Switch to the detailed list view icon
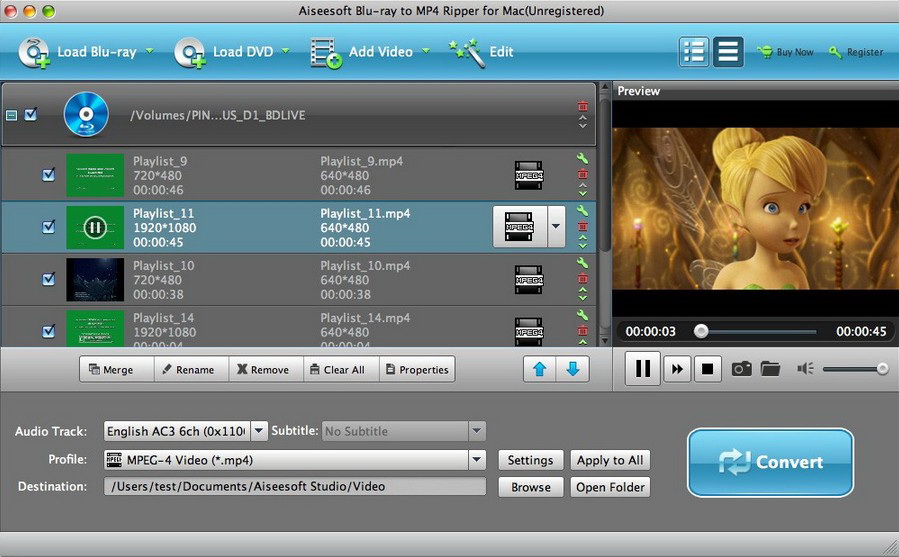The height and width of the screenshot is (557, 899). pyautogui.click(x=694, y=52)
